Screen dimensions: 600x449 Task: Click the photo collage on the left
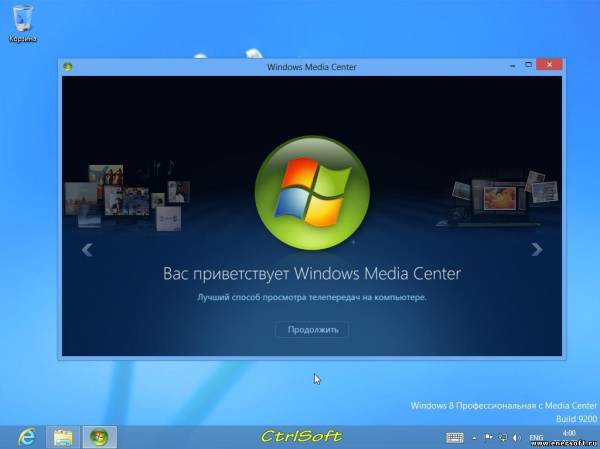[x=127, y=197]
